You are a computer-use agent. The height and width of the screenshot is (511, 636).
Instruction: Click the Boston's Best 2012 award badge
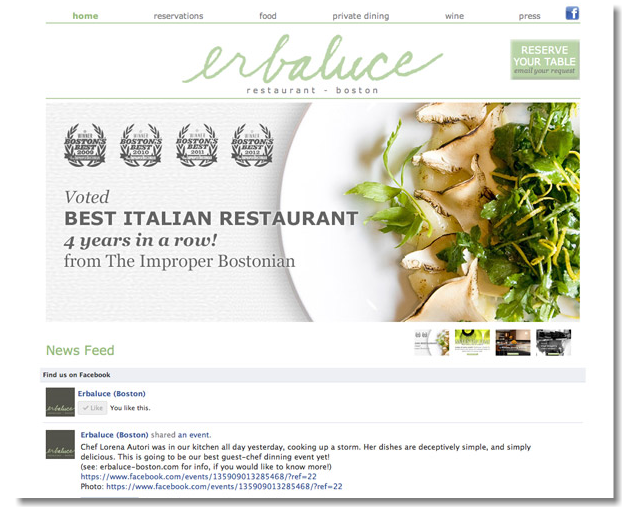252,145
